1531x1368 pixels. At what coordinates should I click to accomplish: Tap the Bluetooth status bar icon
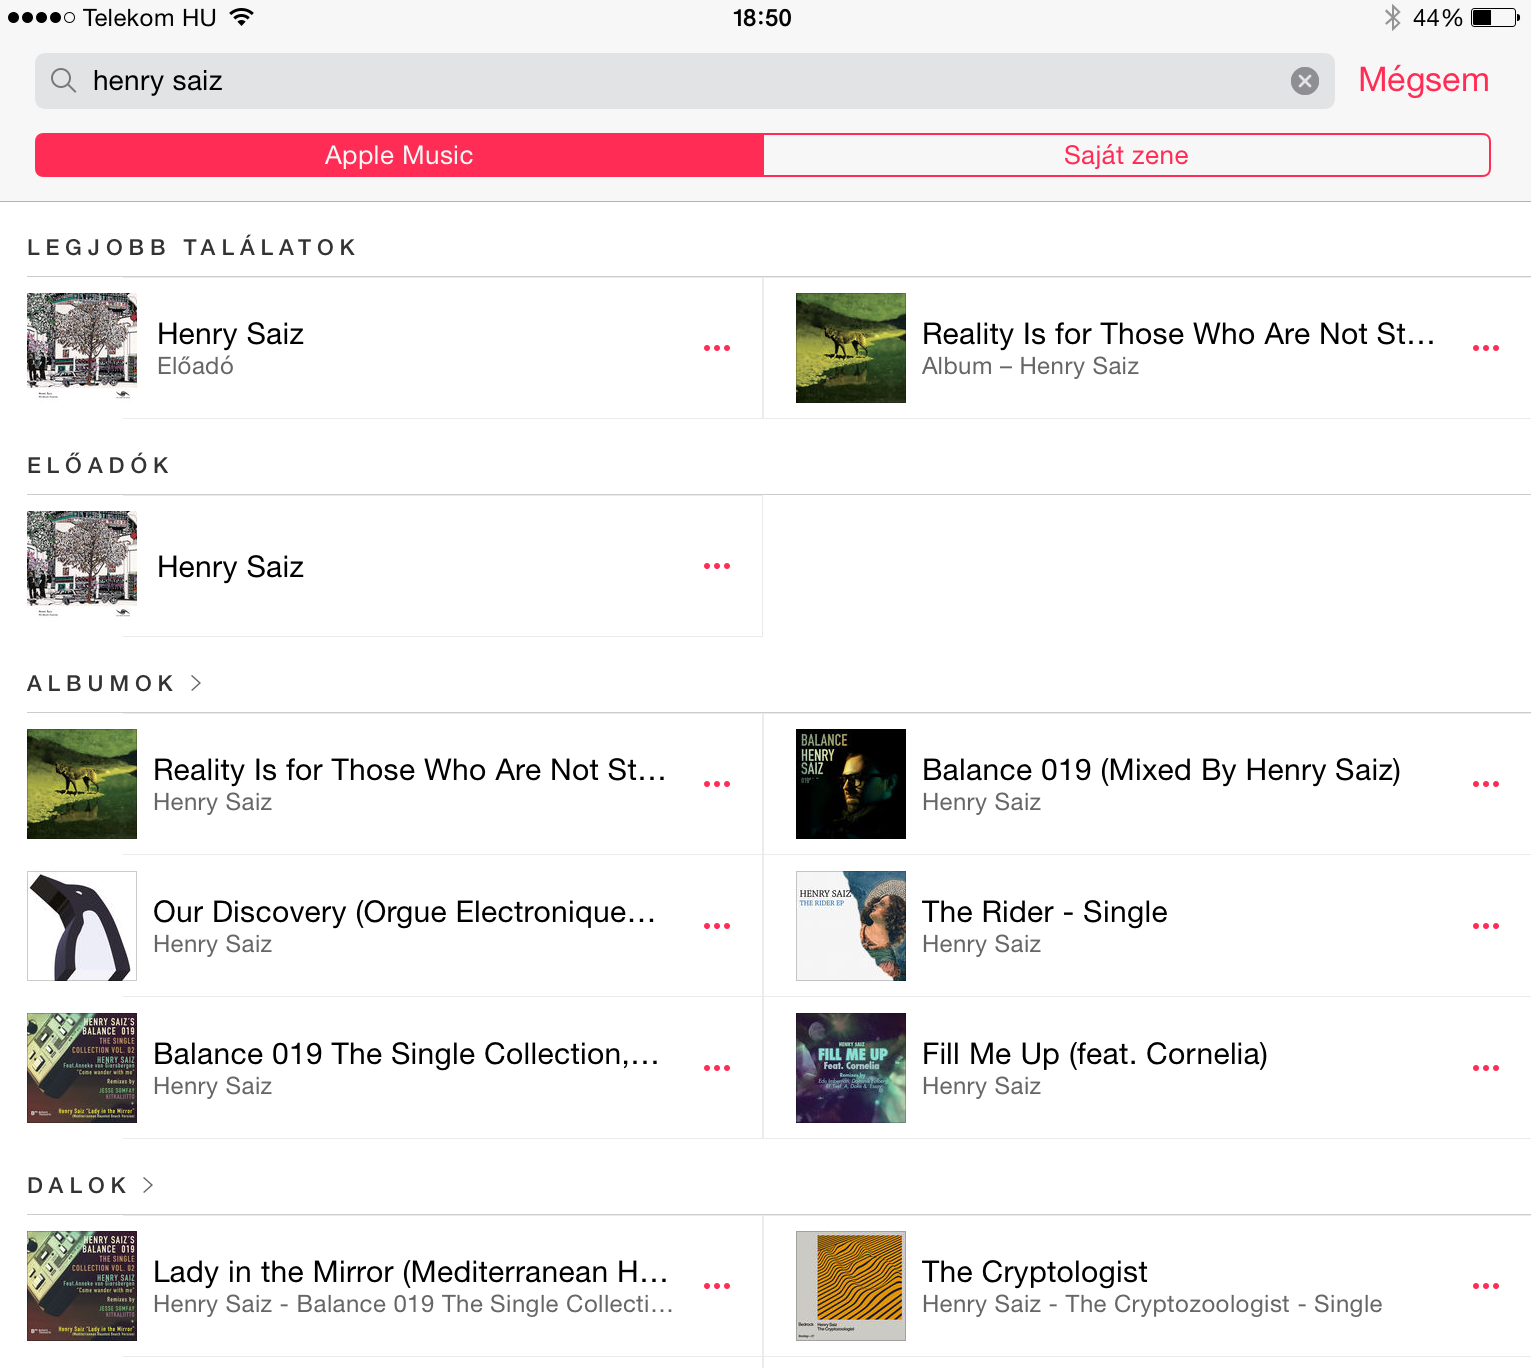[1392, 17]
